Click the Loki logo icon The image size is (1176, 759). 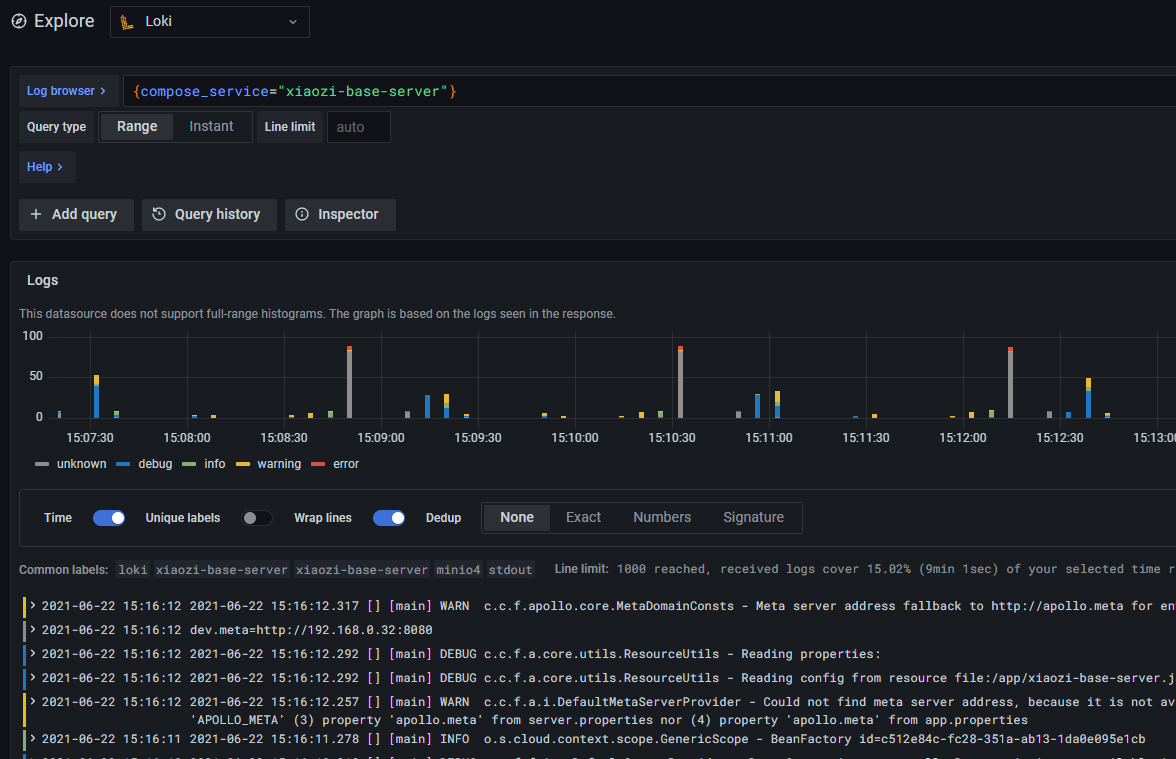pos(128,22)
